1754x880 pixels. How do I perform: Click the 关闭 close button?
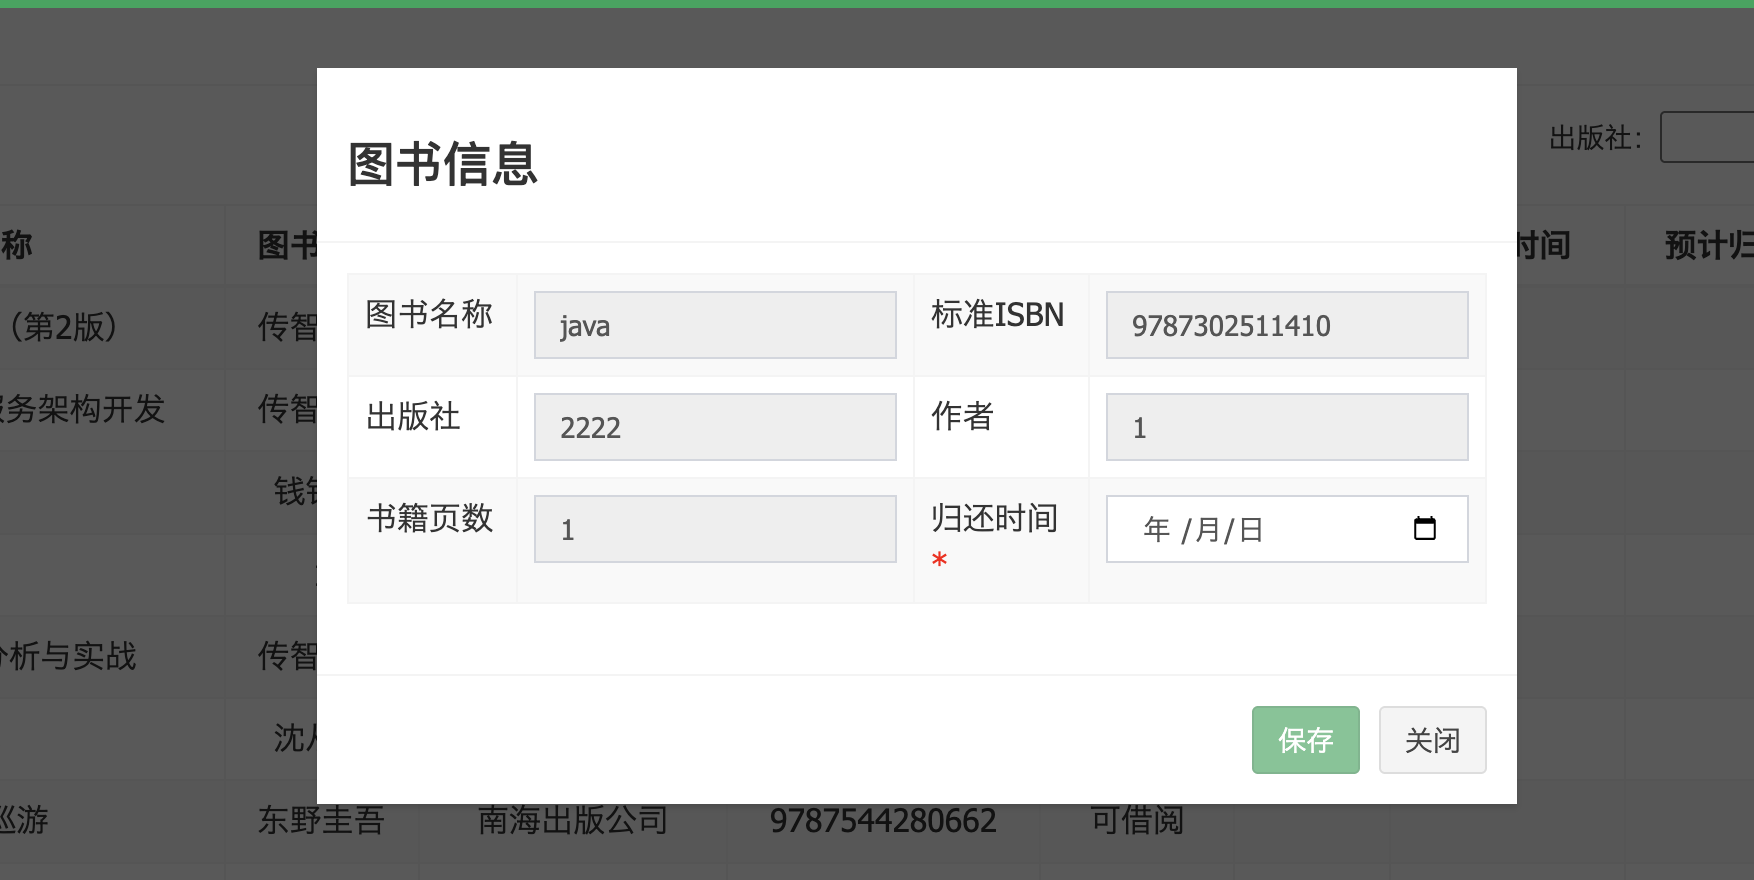pyautogui.click(x=1432, y=740)
